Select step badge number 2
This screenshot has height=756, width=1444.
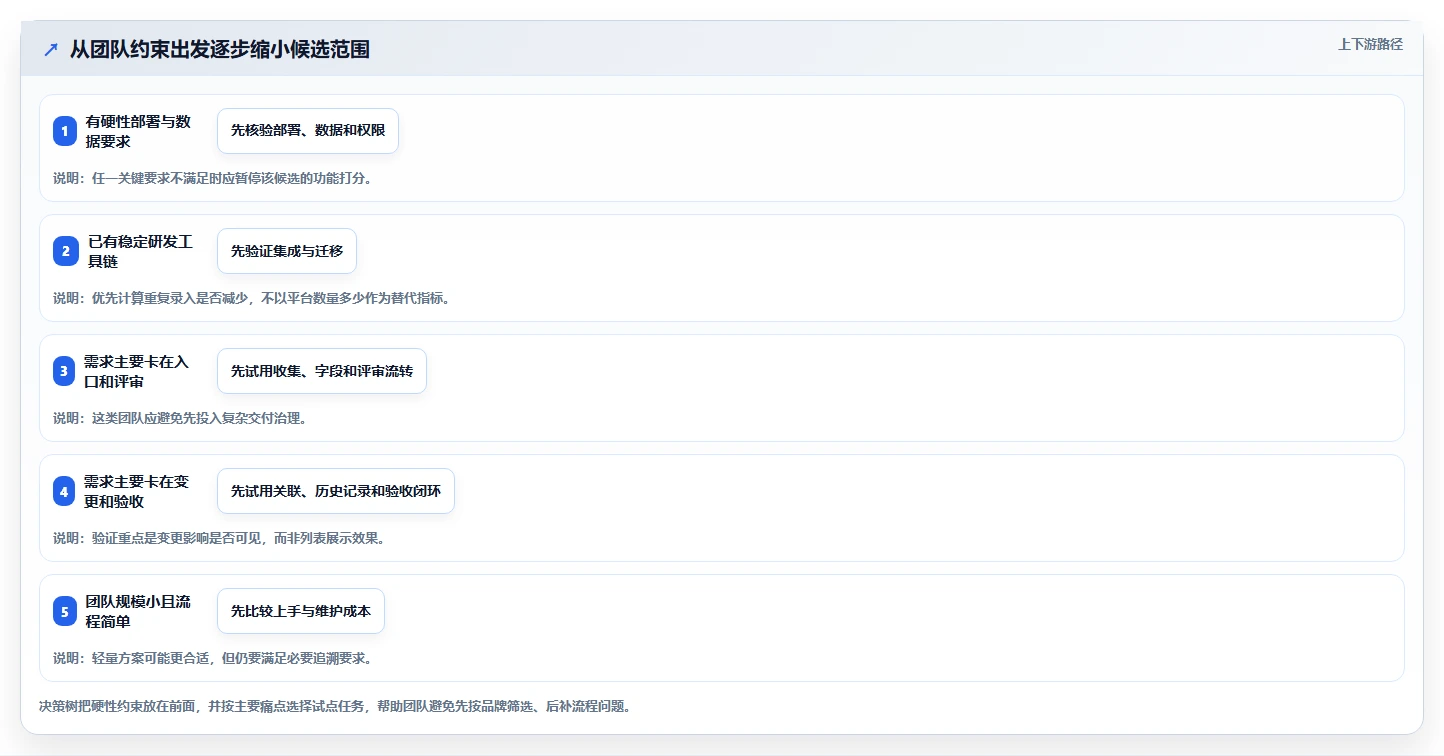point(65,251)
